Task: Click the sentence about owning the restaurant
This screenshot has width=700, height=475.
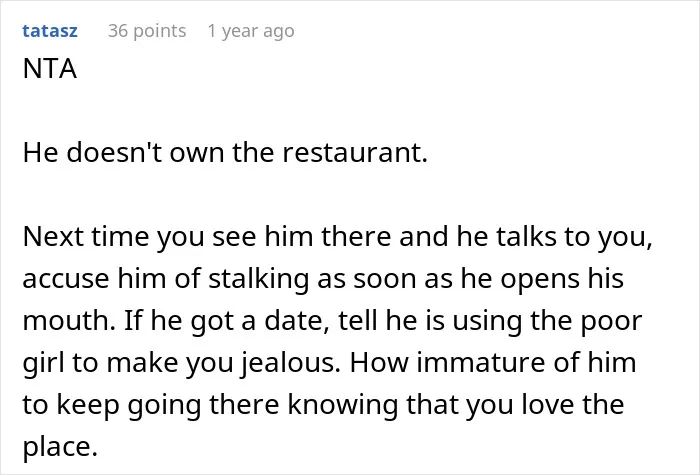Action: pyautogui.click(x=225, y=152)
